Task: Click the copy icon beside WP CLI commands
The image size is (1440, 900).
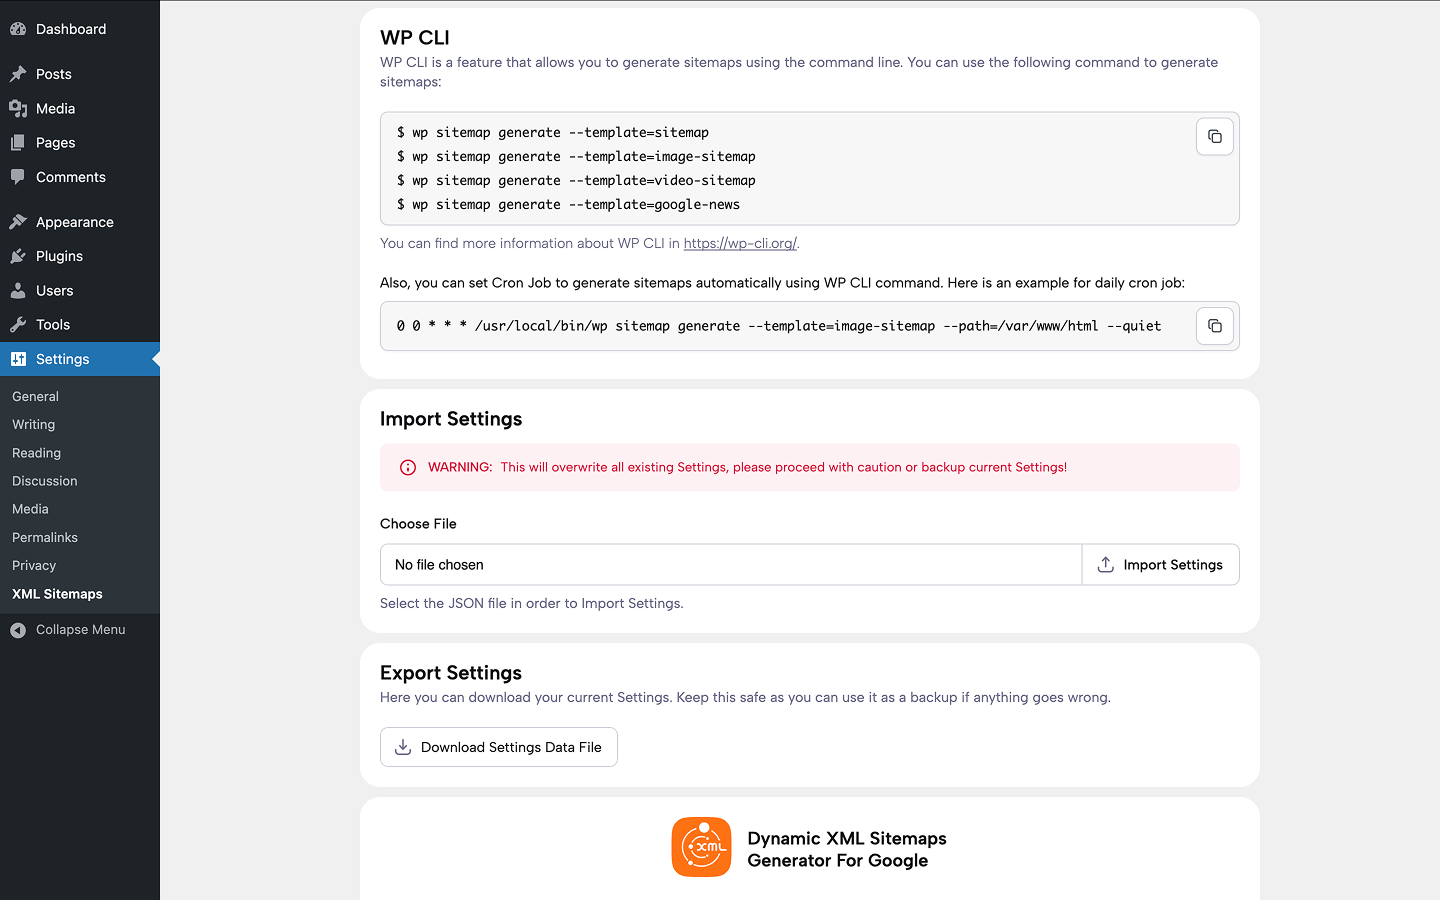Action: coord(1214,136)
